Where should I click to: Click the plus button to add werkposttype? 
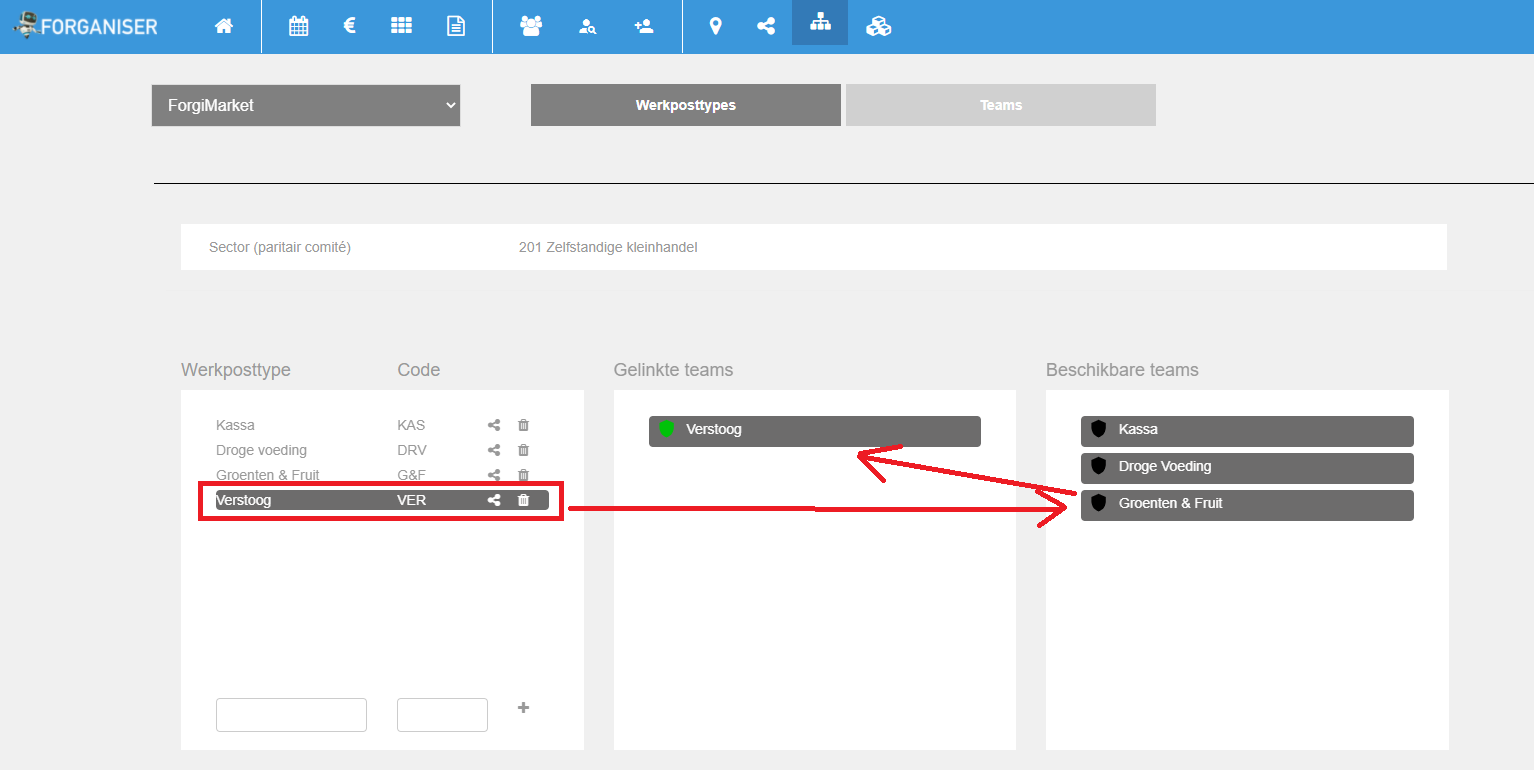(523, 708)
